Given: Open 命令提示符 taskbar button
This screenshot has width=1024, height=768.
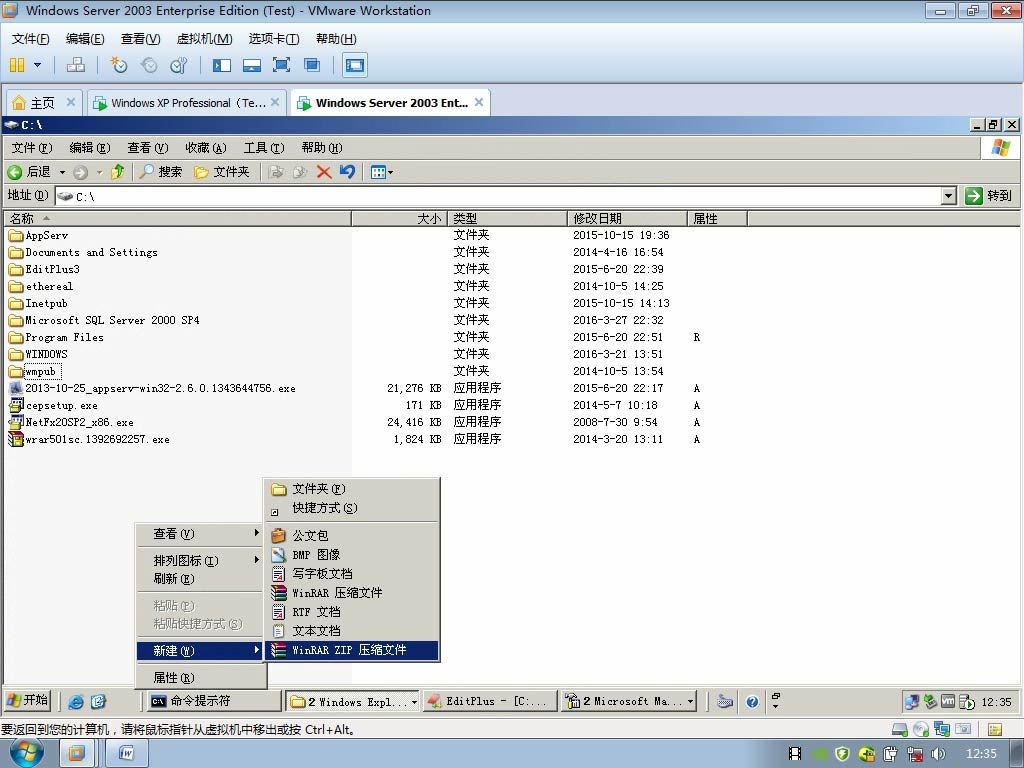Looking at the screenshot, I should pos(213,701).
